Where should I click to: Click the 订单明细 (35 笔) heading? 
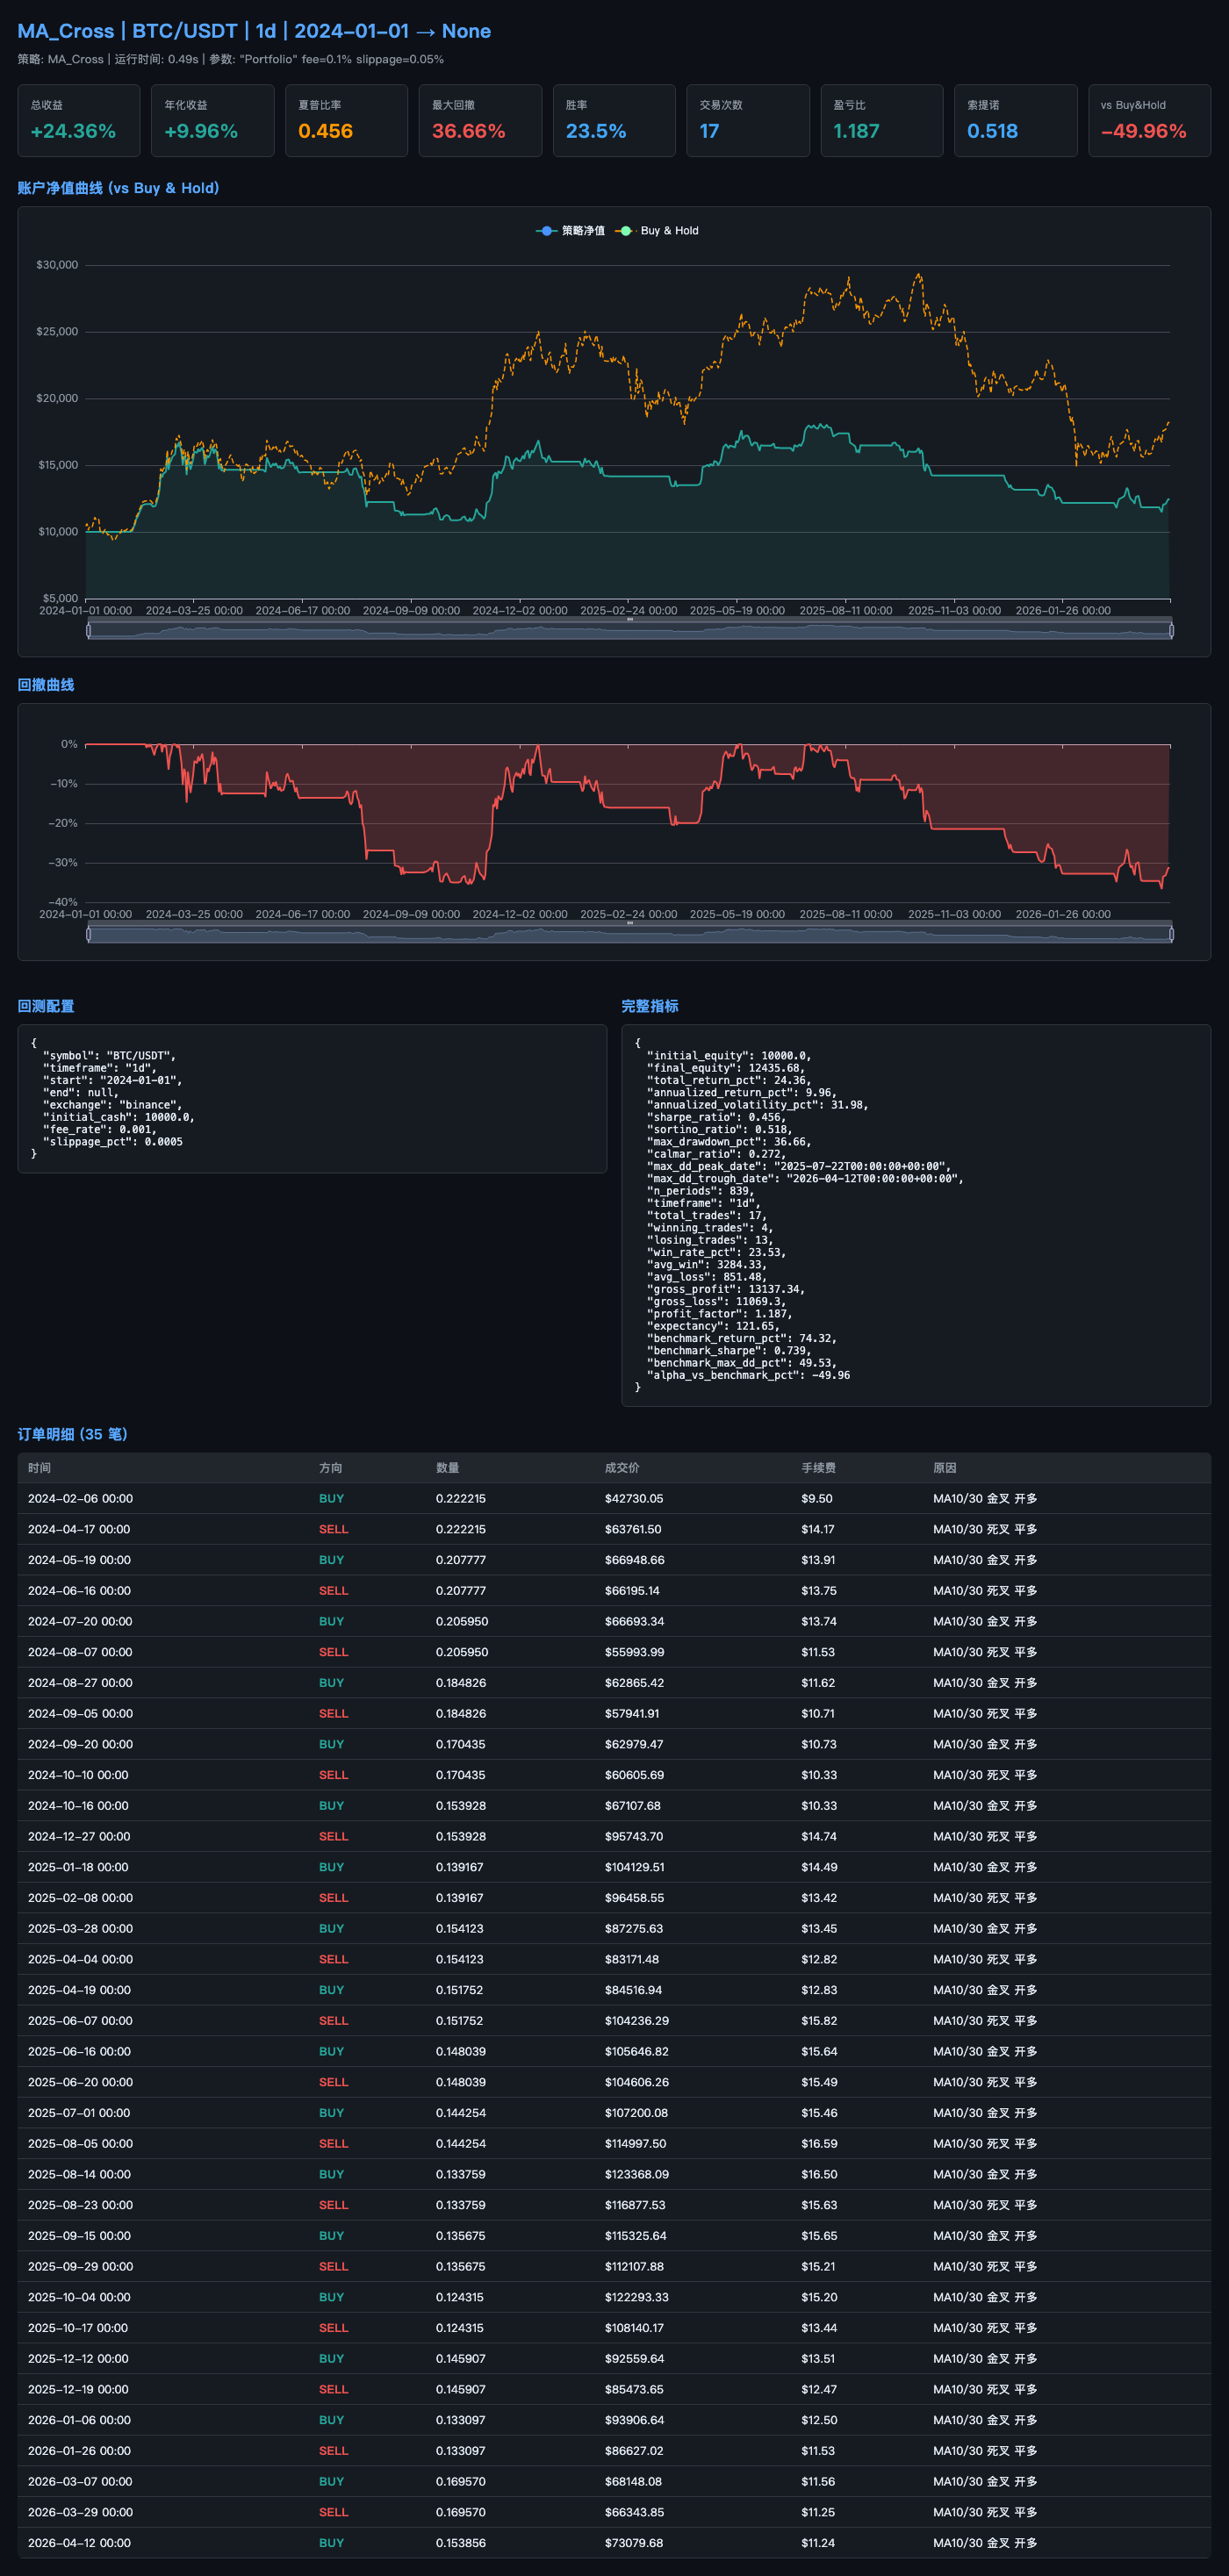click(72, 1434)
